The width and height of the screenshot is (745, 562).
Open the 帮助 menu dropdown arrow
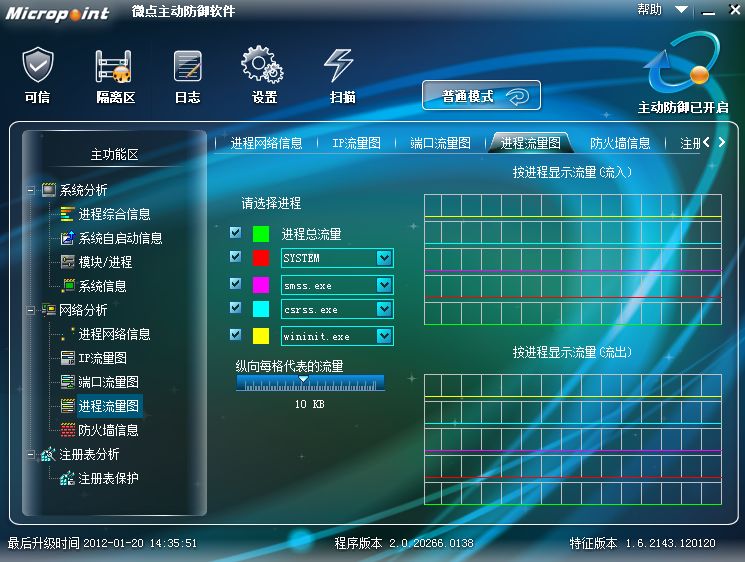pyautogui.click(x=681, y=10)
